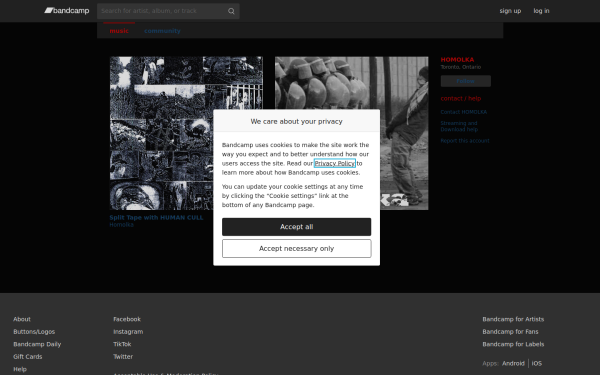
Task: Switch to the music tab
Action: [119, 31]
